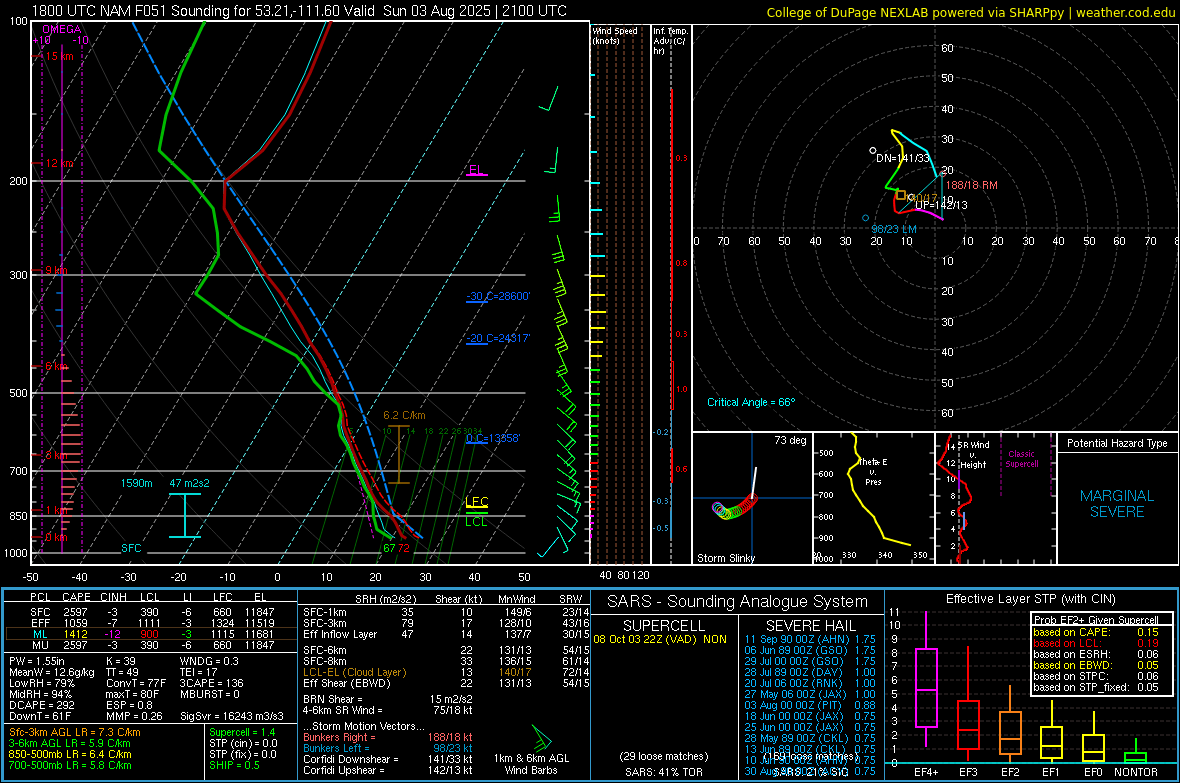
Task: Click the UP=142/13 Corfidi upshear label
Action: point(941,205)
